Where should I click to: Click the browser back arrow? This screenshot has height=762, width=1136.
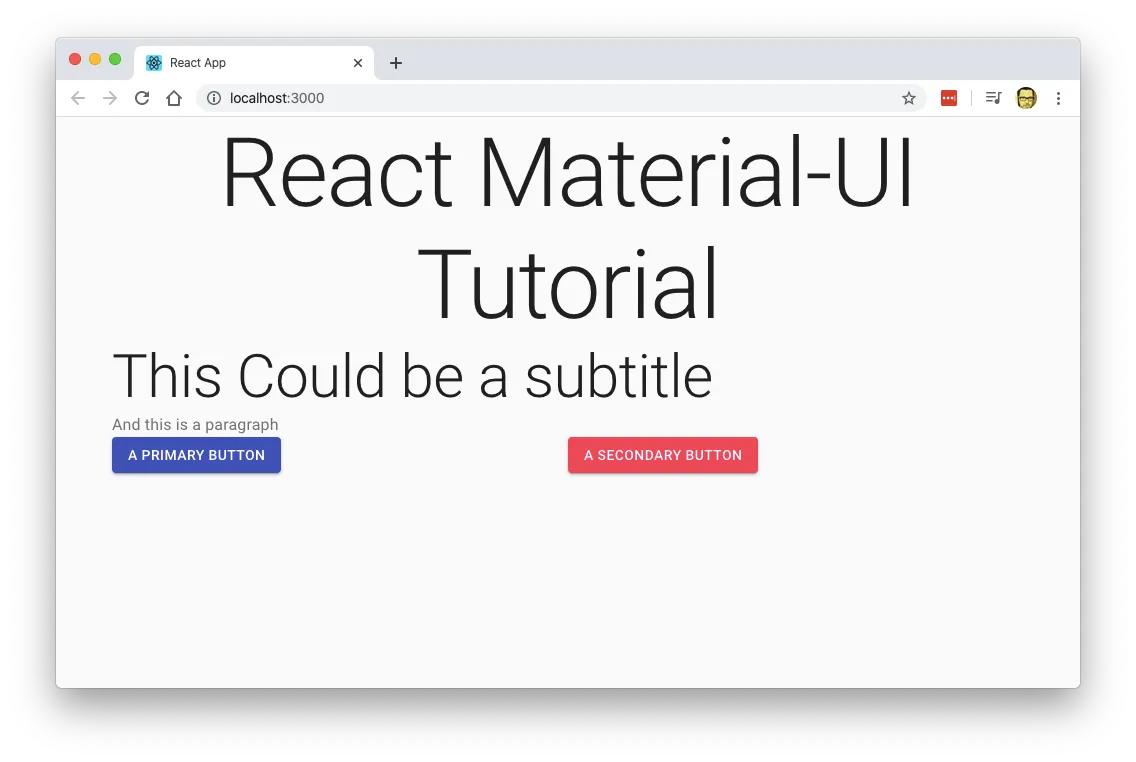point(78,98)
